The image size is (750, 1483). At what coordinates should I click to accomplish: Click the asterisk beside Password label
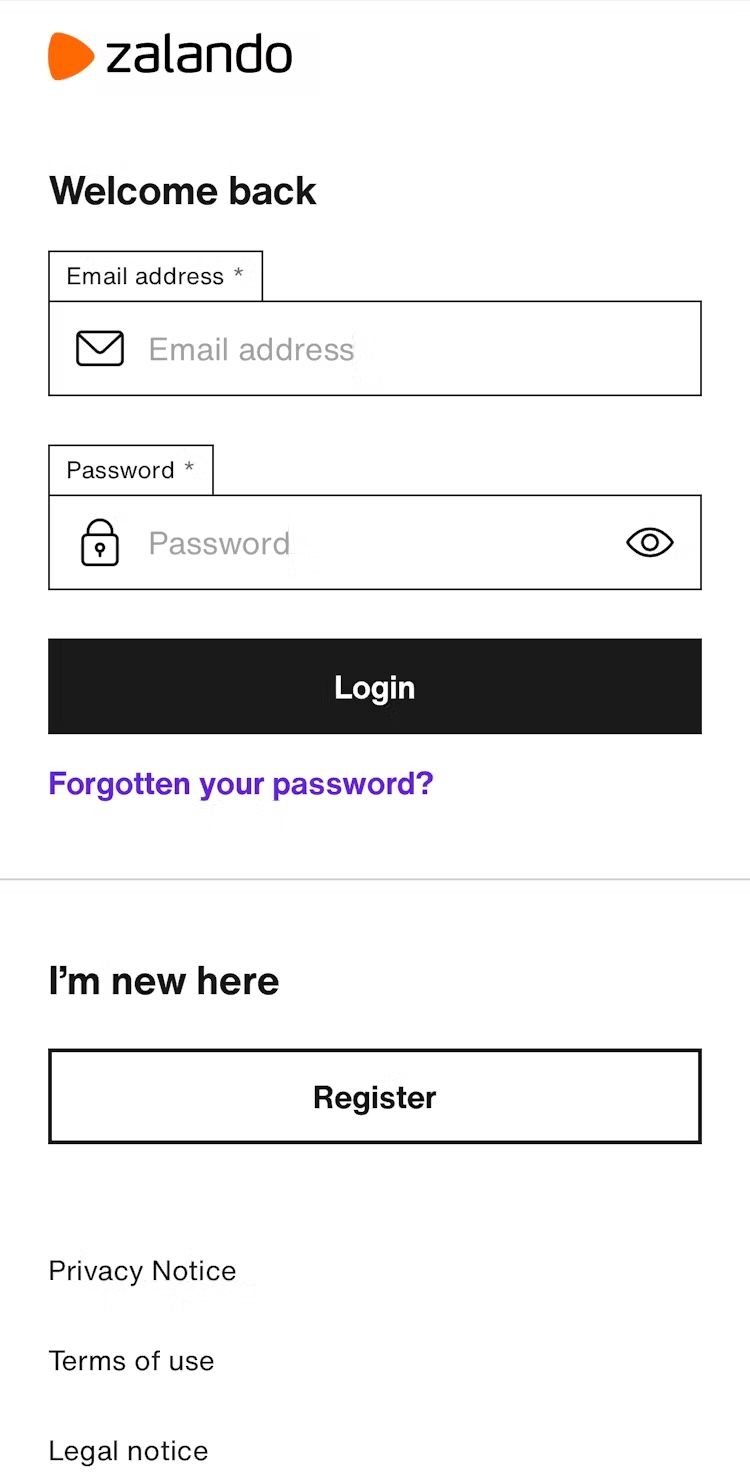click(189, 468)
